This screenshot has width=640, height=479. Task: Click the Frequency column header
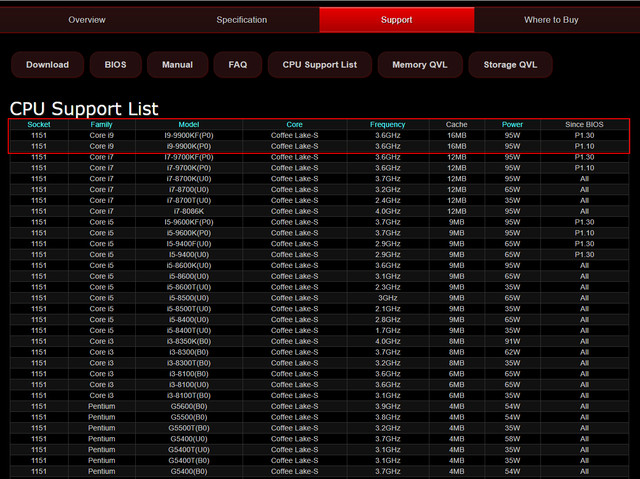click(x=387, y=124)
